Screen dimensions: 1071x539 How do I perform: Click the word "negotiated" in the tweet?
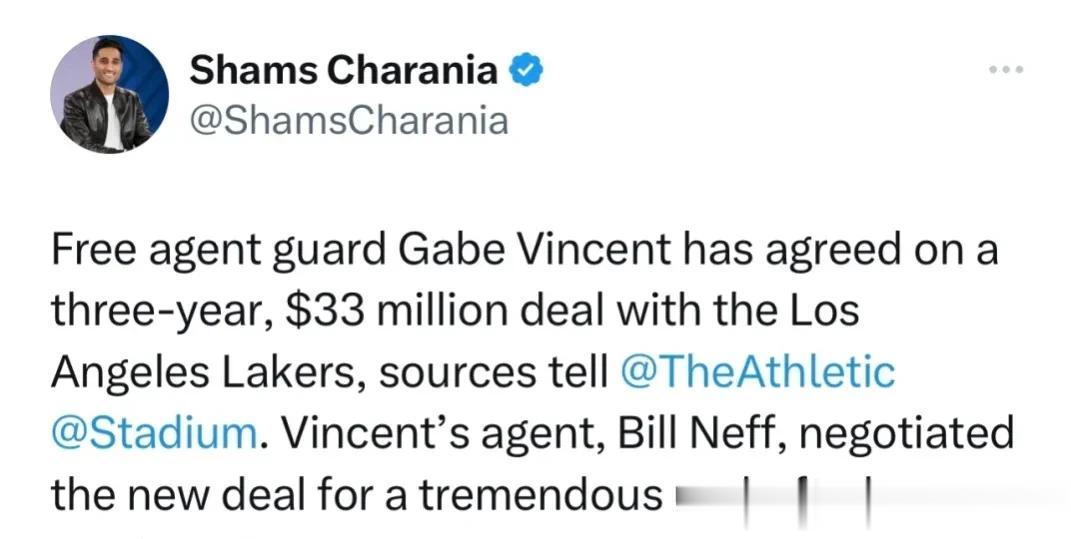pos(906,433)
